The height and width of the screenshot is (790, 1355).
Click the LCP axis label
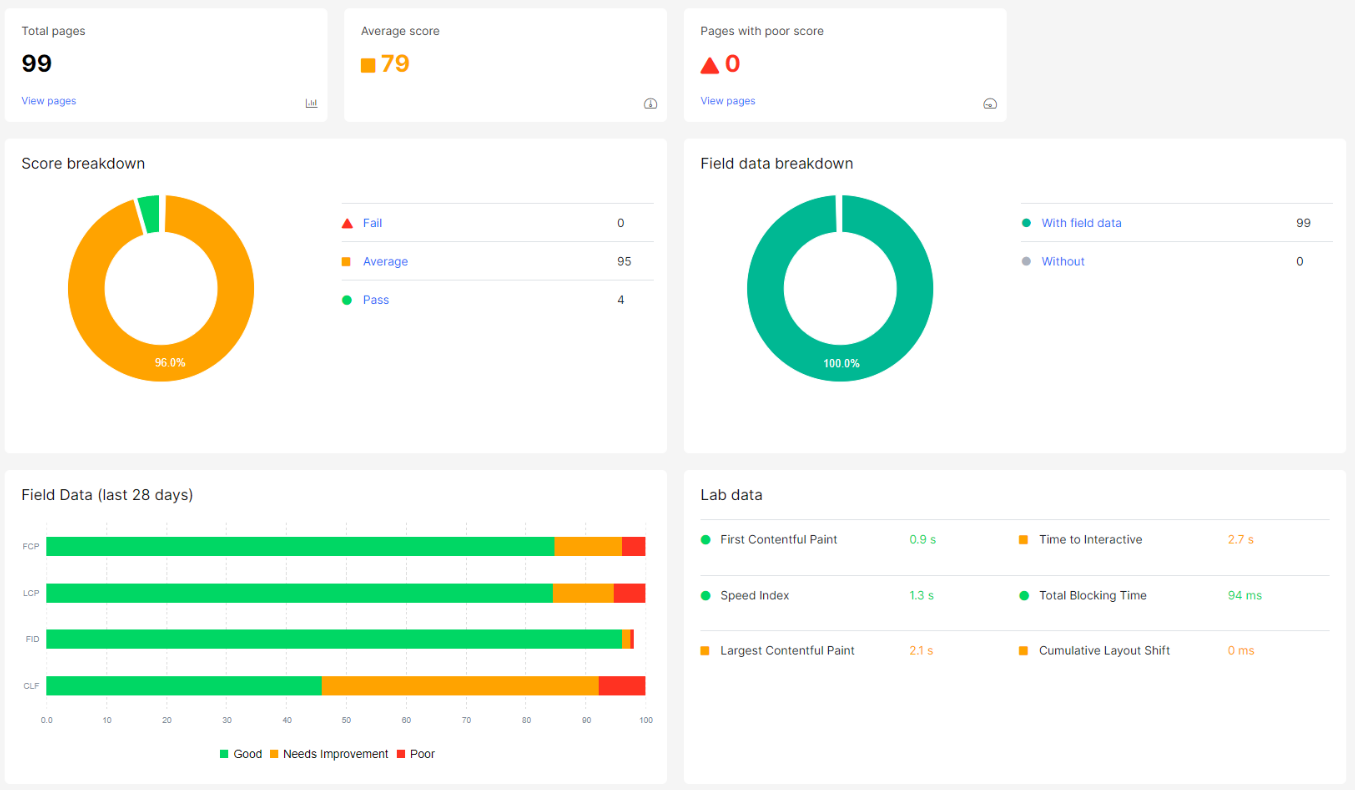[x=31, y=593]
